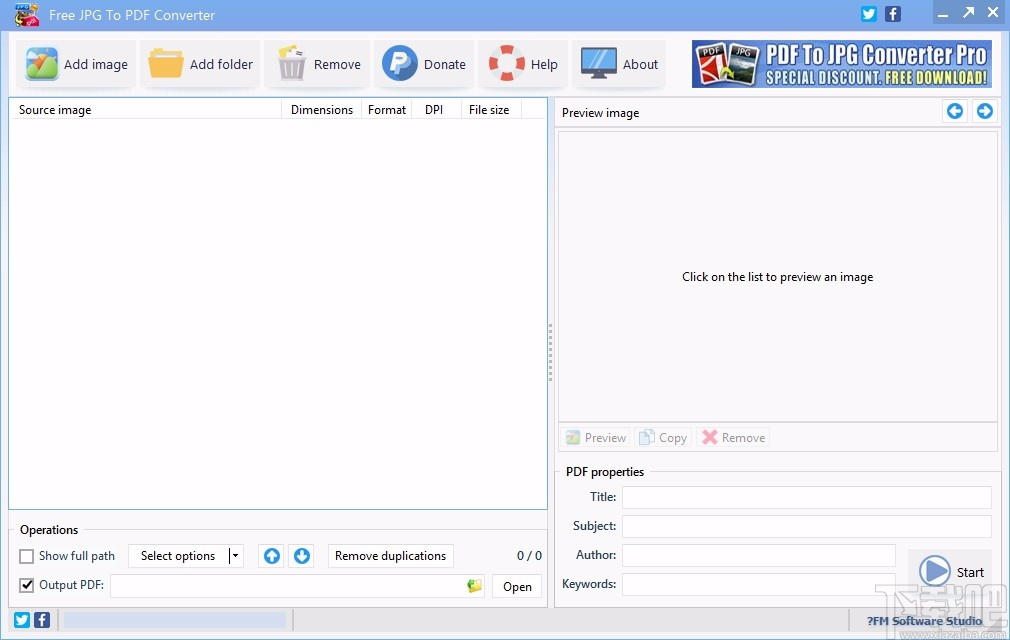This screenshot has width=1010, height=640.
Task: Open the Add folder tool
Action: 167,63
